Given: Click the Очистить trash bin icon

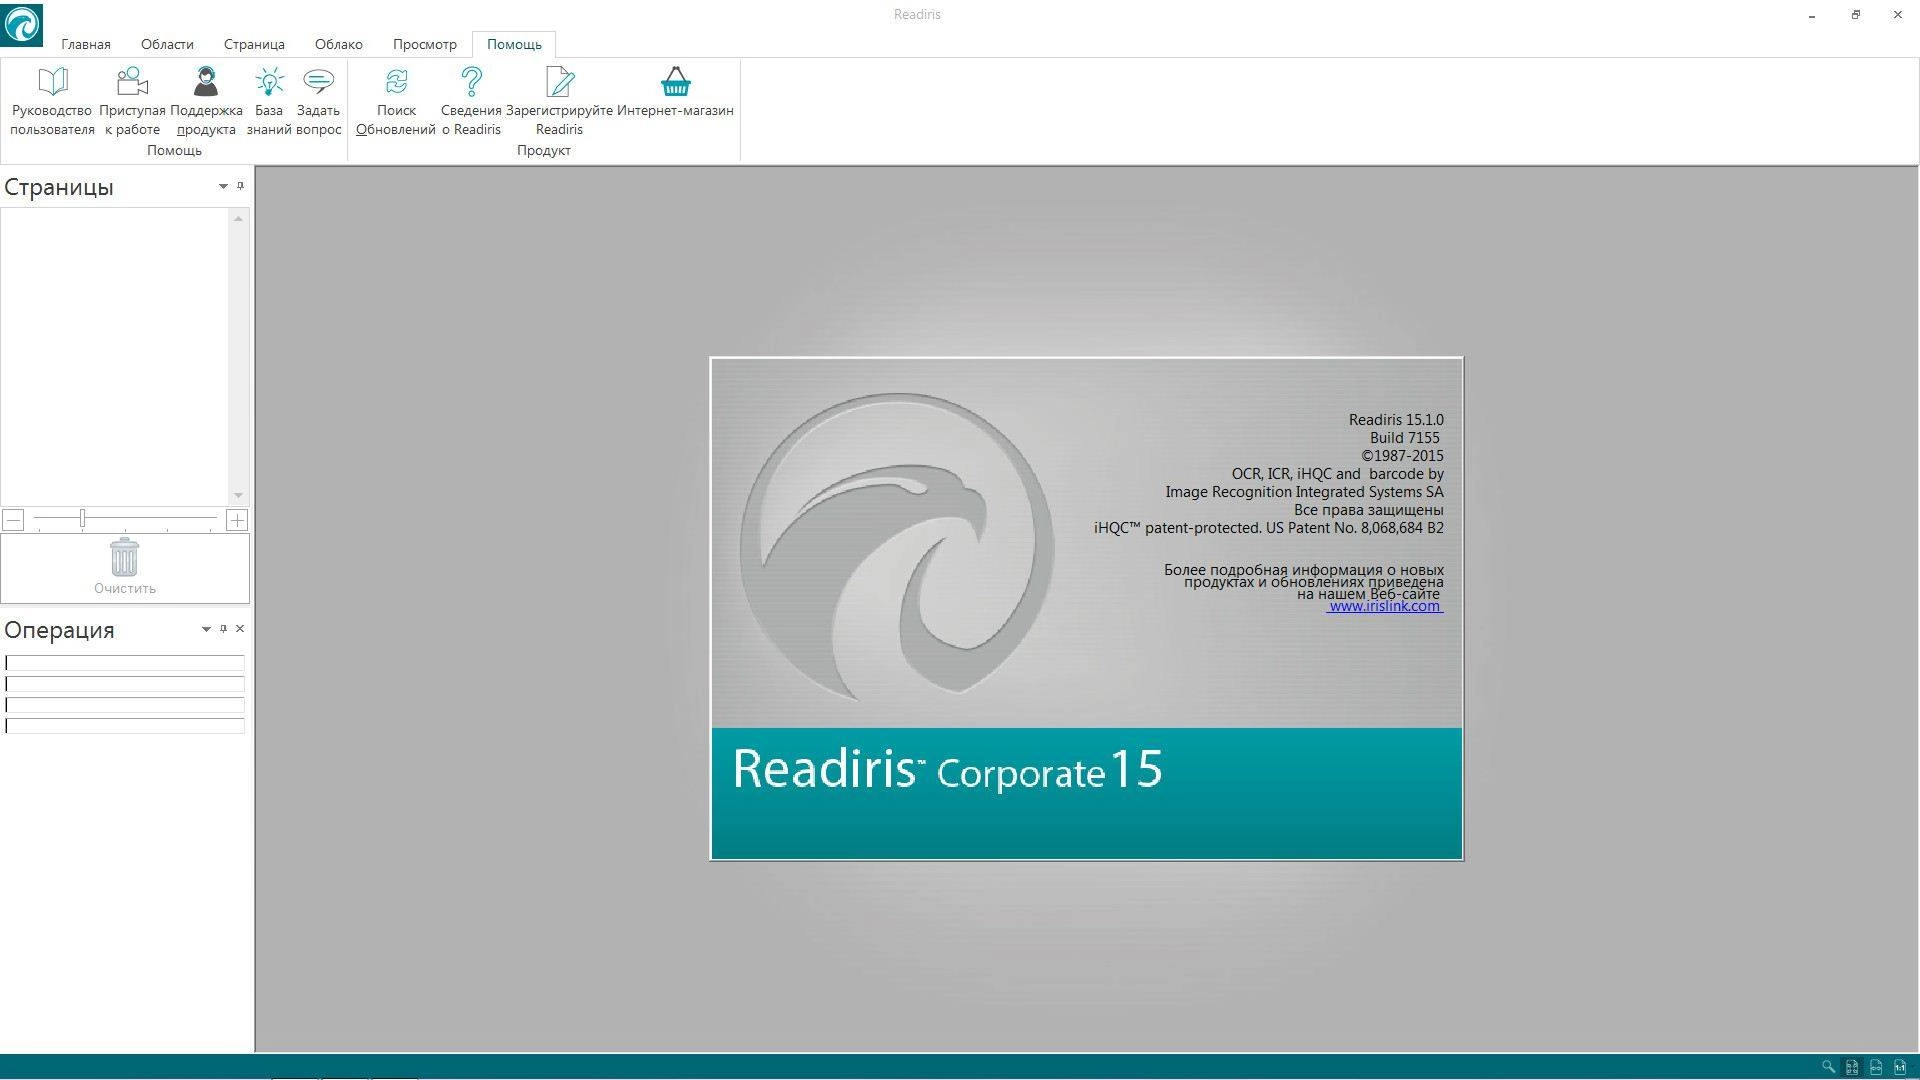Looking at the screenshot, I should [x=124, y=557].
